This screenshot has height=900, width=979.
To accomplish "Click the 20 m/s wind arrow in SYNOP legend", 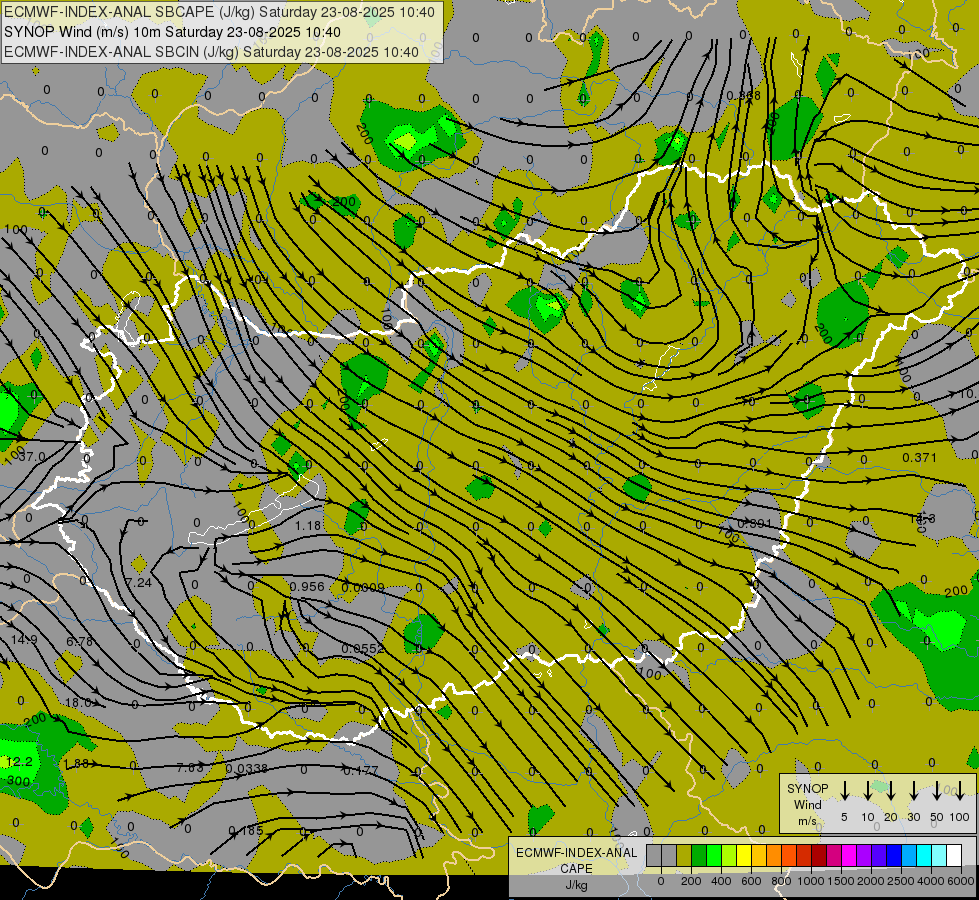I will 890,791.
